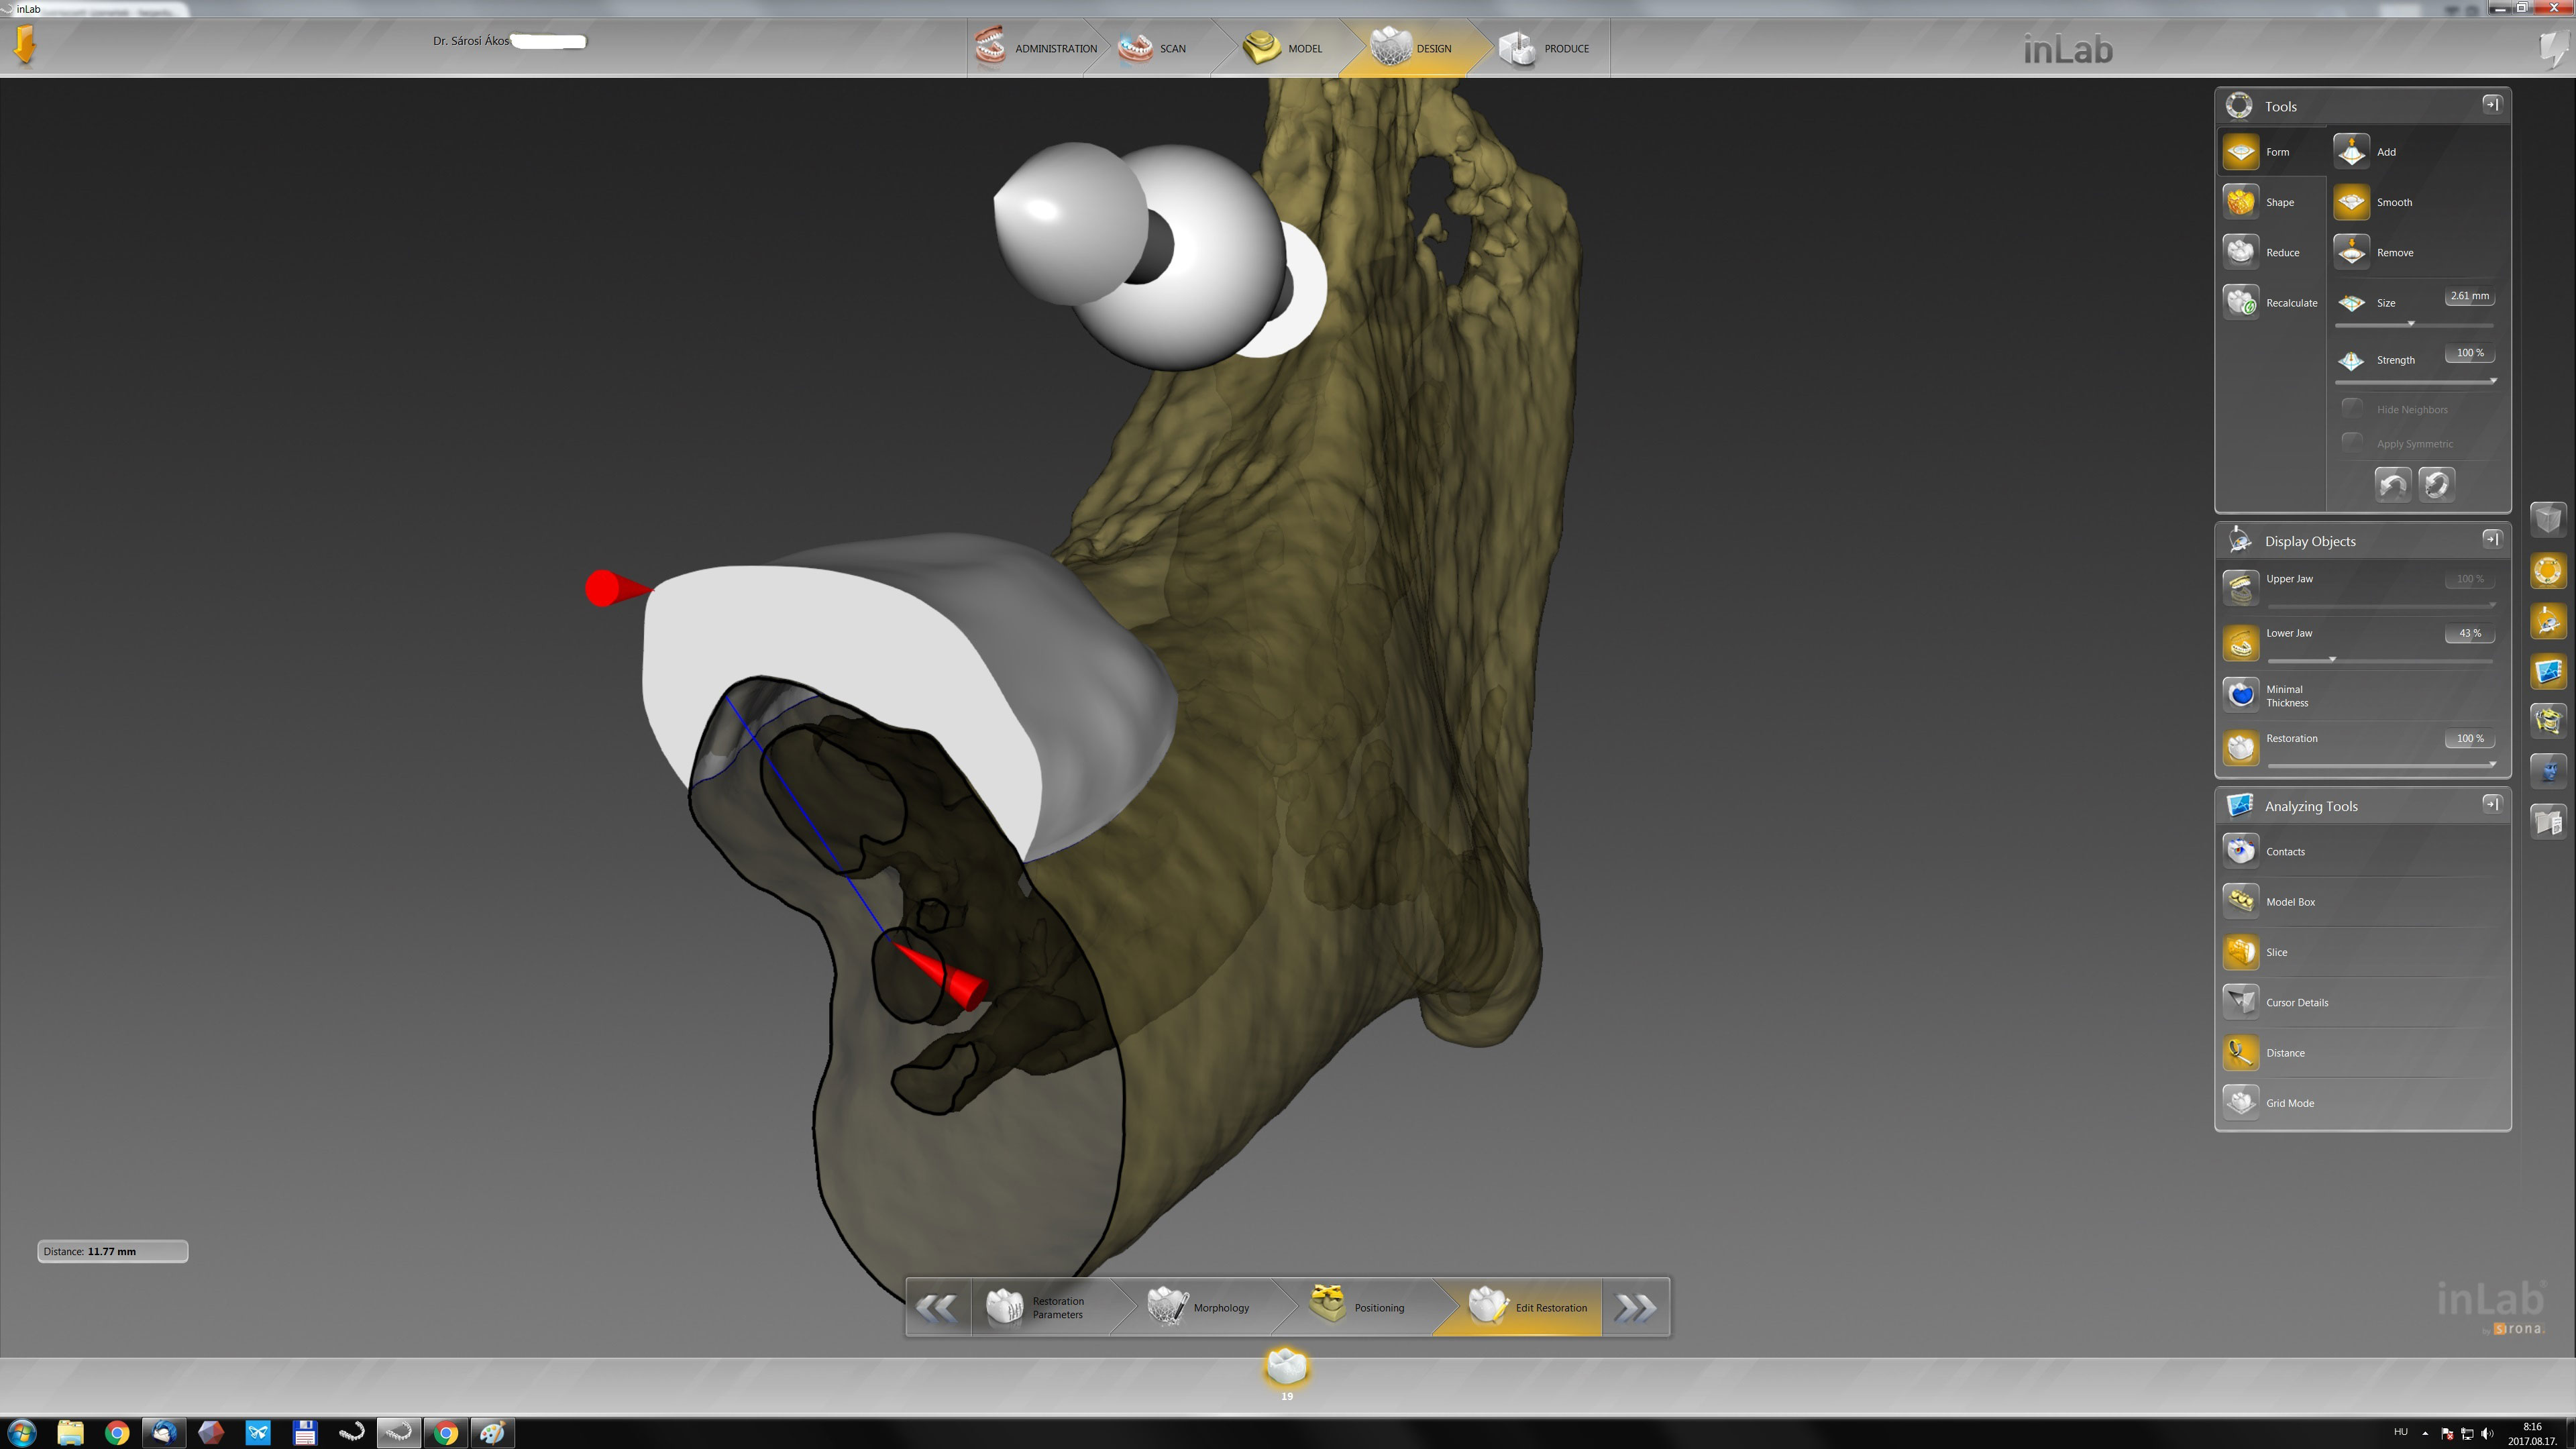2576x1449 pixels.
Task: Open the Display Objects side panel icon
Action: coord(2548,621)
